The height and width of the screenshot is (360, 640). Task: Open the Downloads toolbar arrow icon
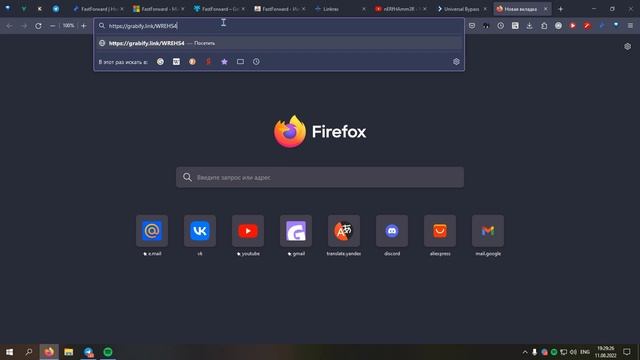click(529, 26)
